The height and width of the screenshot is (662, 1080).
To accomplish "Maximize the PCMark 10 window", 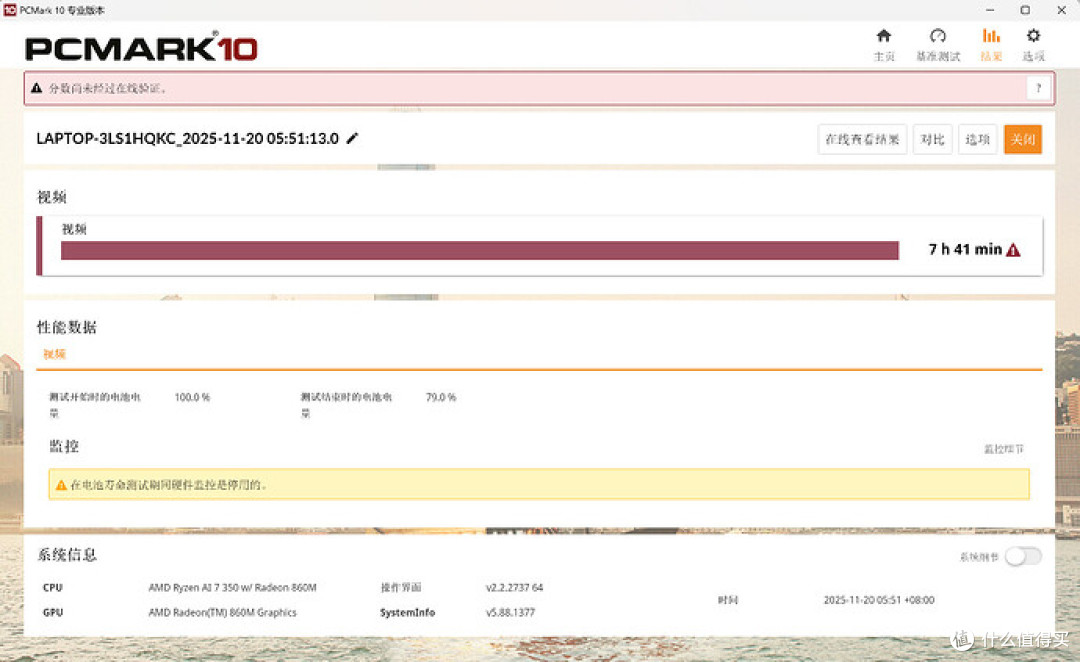I will point(1025,10).
